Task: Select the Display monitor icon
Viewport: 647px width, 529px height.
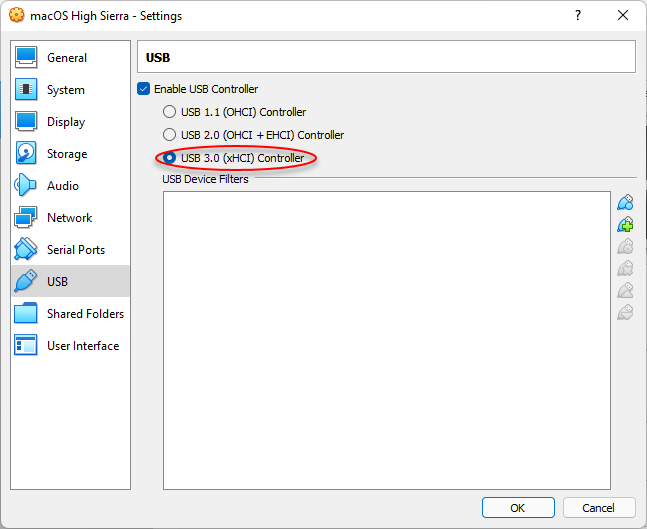Action: coord(26,121)
